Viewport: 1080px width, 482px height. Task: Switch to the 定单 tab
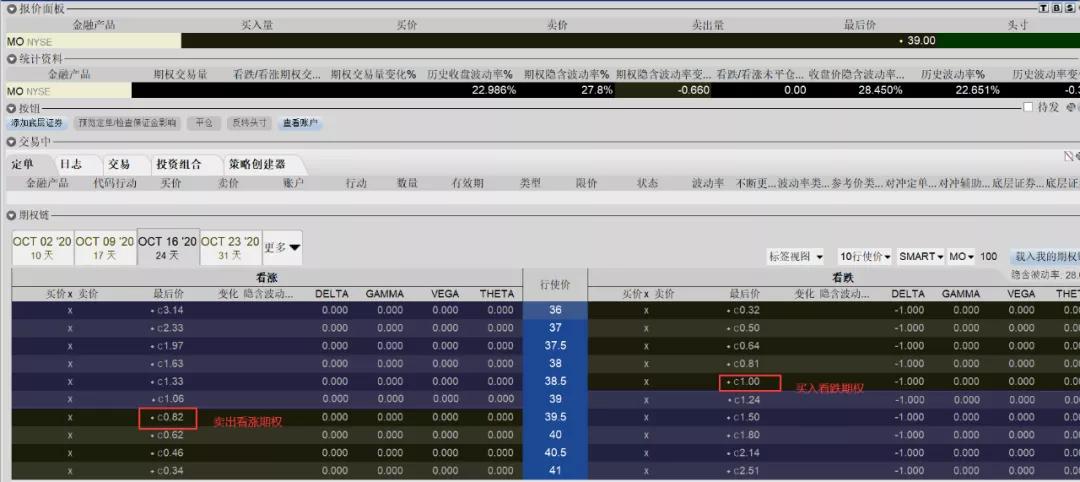[x=23, y=164]
